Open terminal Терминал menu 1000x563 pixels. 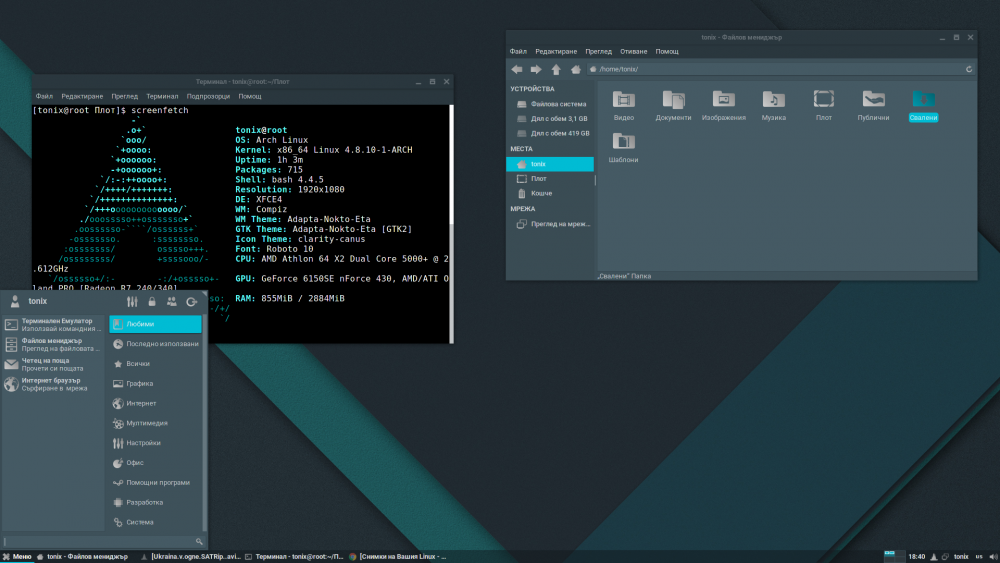[x=162, y=96]
